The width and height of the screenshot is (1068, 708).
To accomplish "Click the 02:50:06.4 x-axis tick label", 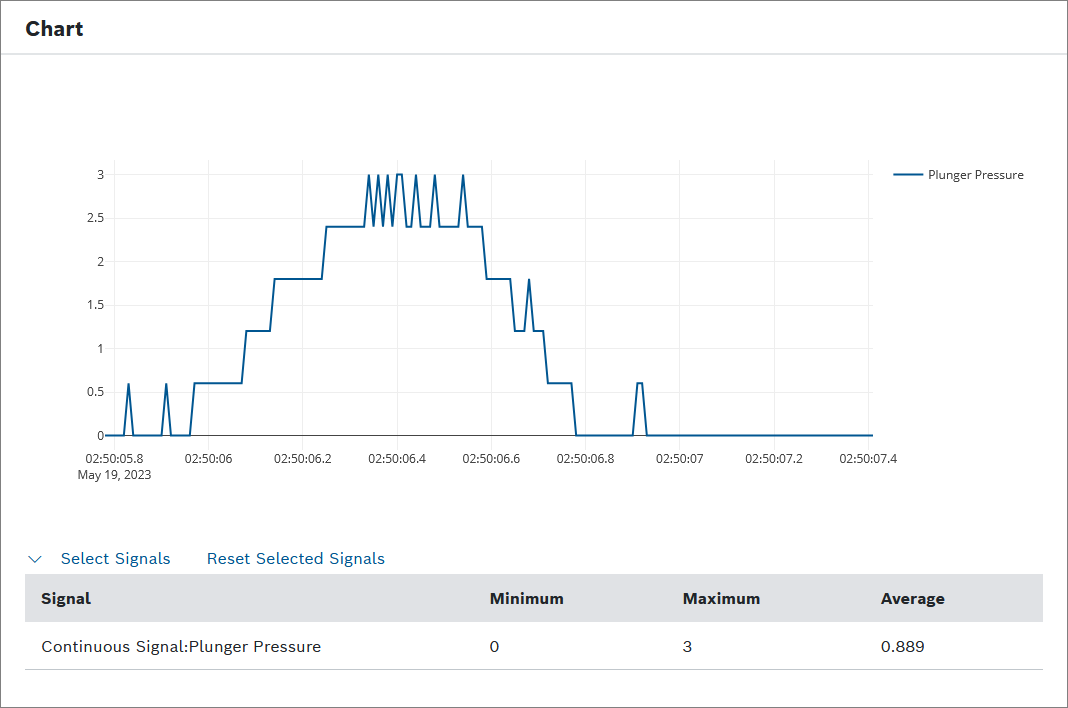I will [397, 459].
